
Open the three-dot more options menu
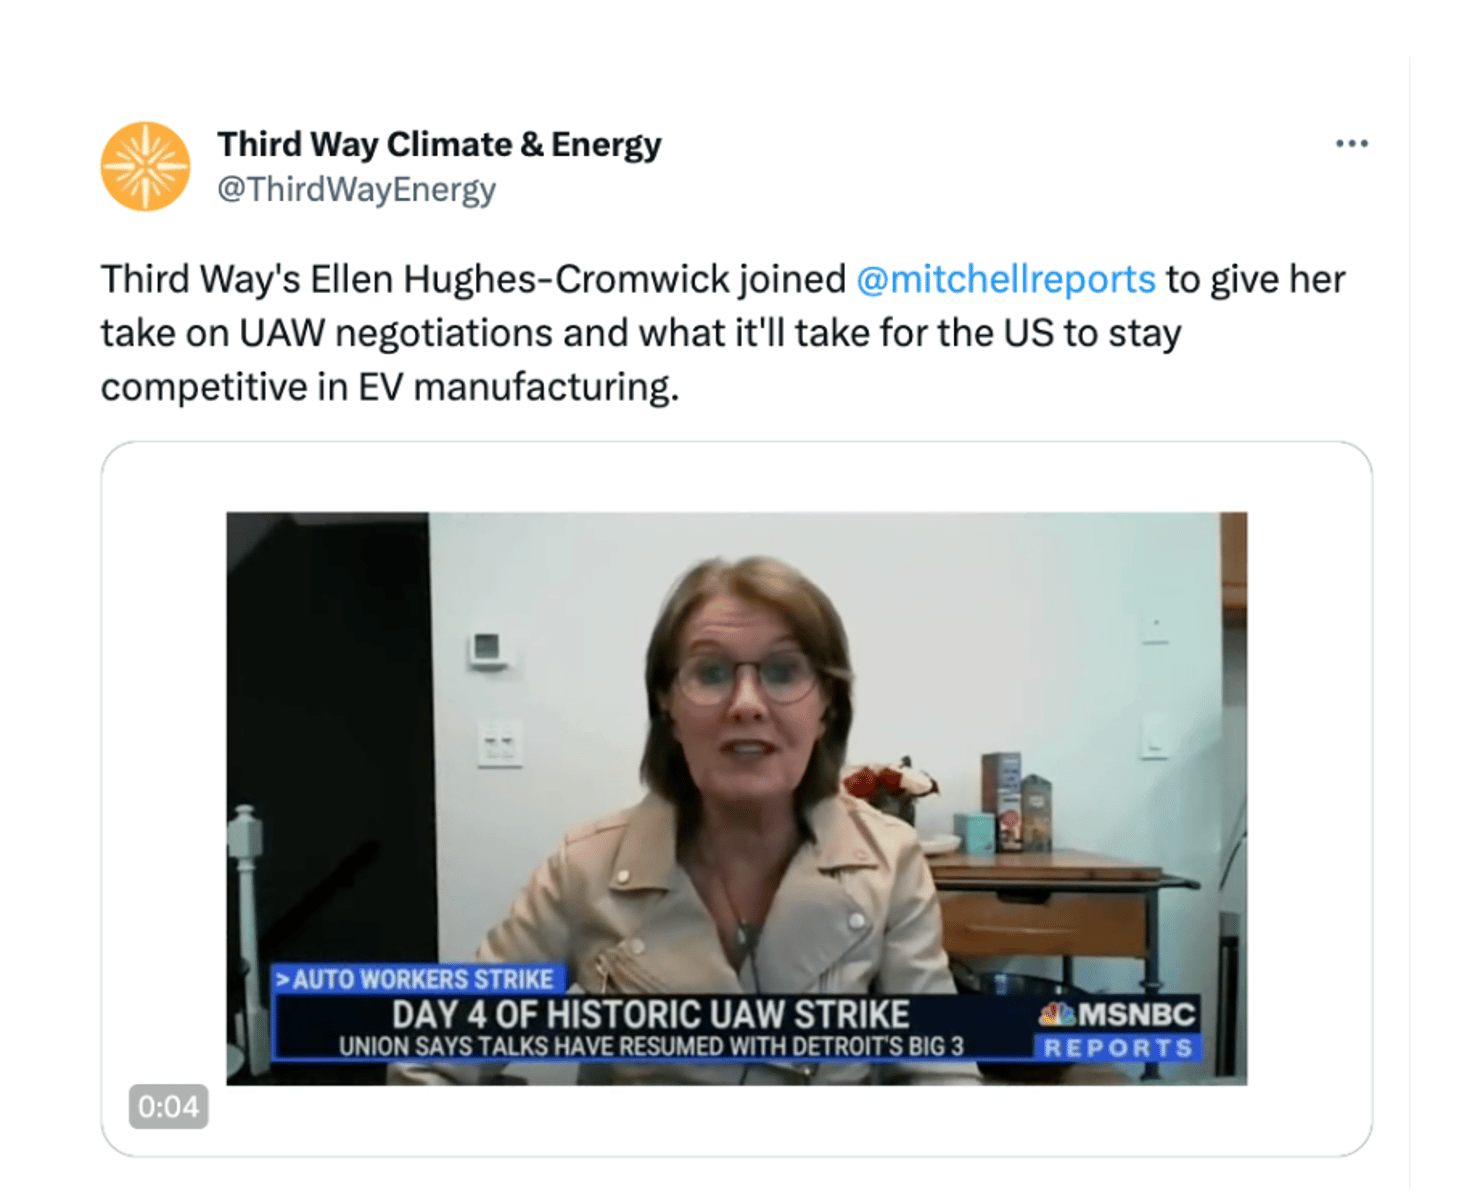(1351, 144)
